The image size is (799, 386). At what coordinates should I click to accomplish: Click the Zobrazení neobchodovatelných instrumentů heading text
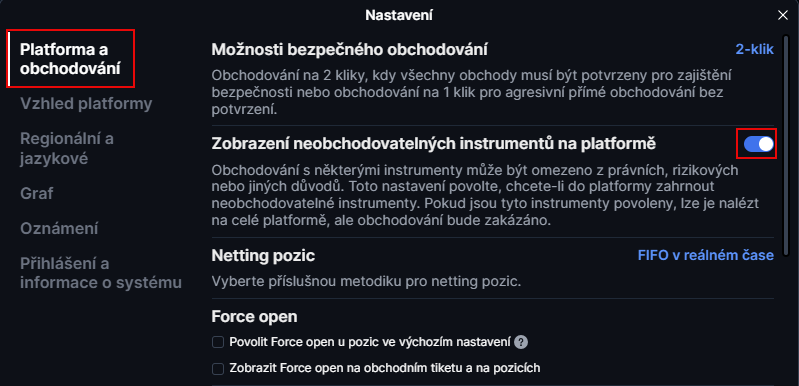[434, 144]
